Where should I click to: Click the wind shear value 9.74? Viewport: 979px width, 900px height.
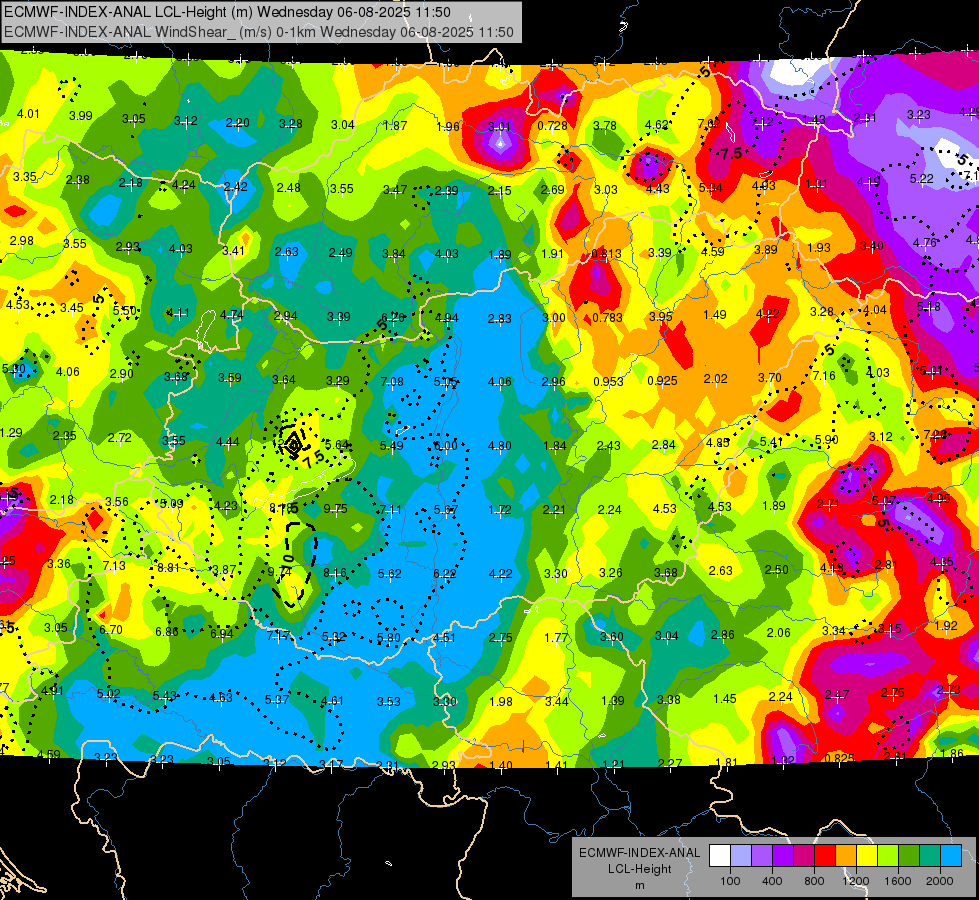coord(280,571)
